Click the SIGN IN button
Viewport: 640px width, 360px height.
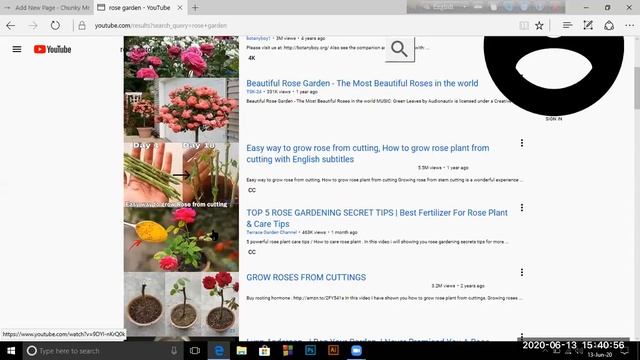[x=553, y=119]
